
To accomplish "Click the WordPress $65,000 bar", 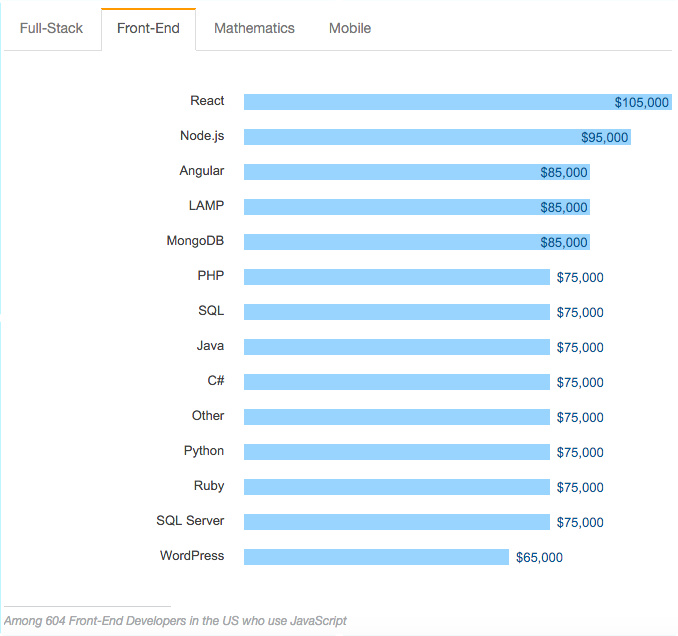I will (x=376, y=557).
